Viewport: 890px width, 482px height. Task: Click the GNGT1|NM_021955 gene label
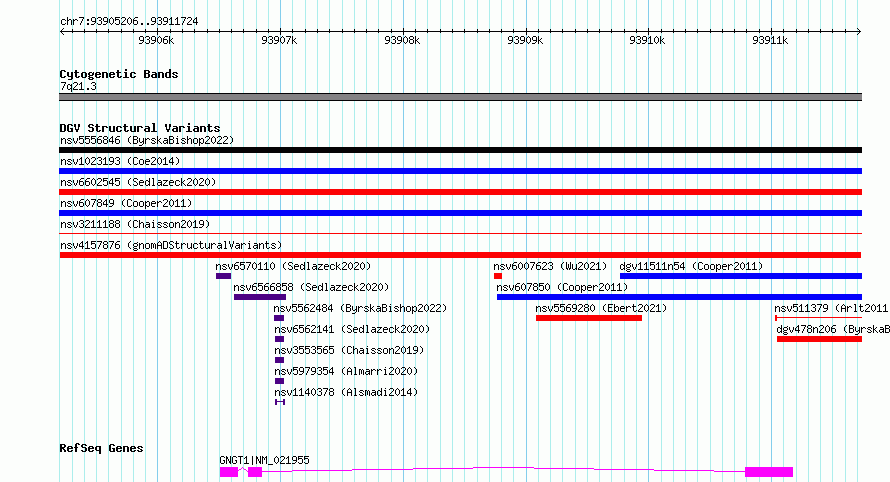pos(265,460)
